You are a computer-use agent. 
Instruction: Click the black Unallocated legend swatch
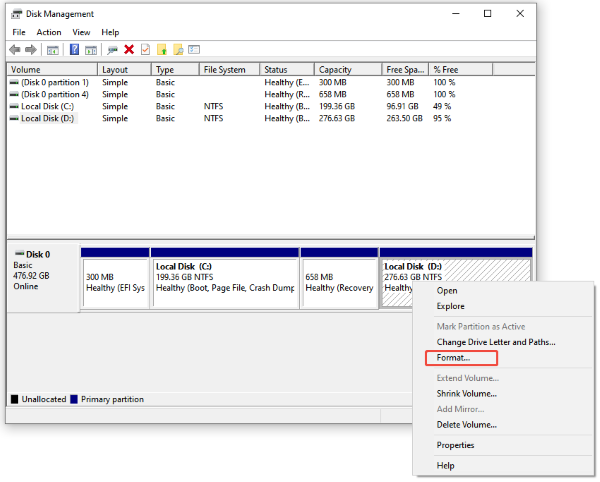[15, 400]
